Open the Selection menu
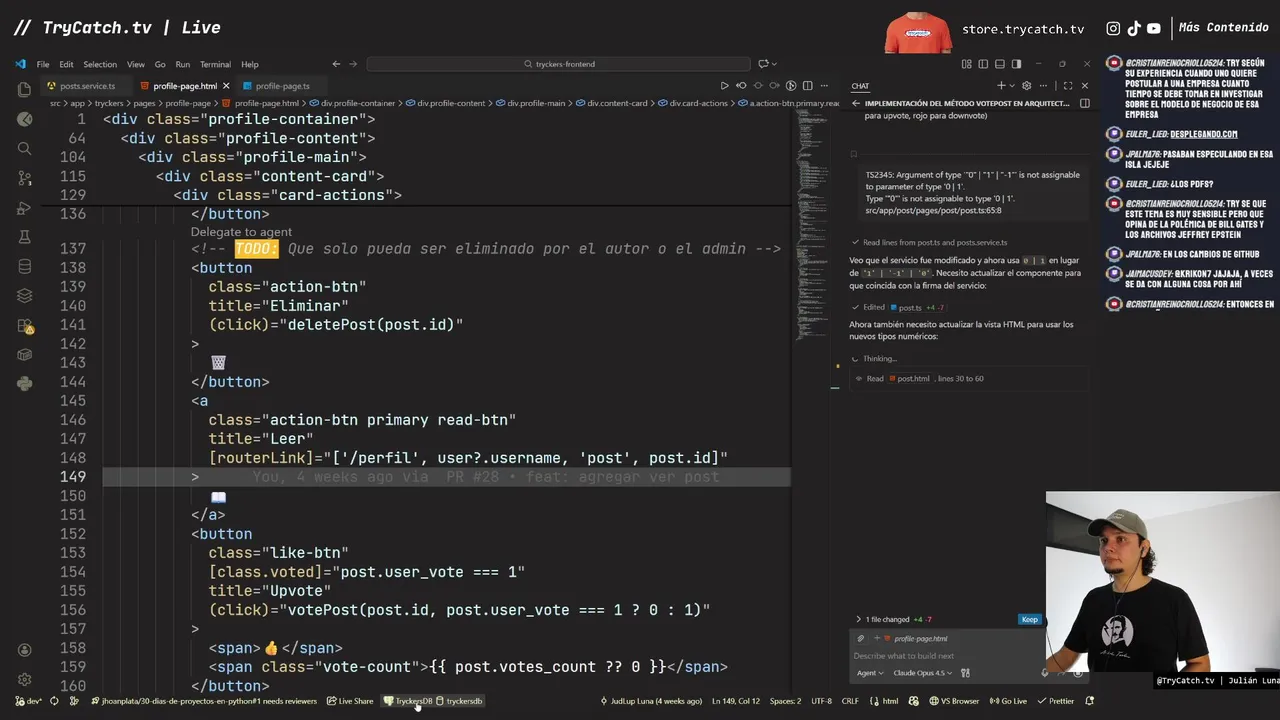 100,64
